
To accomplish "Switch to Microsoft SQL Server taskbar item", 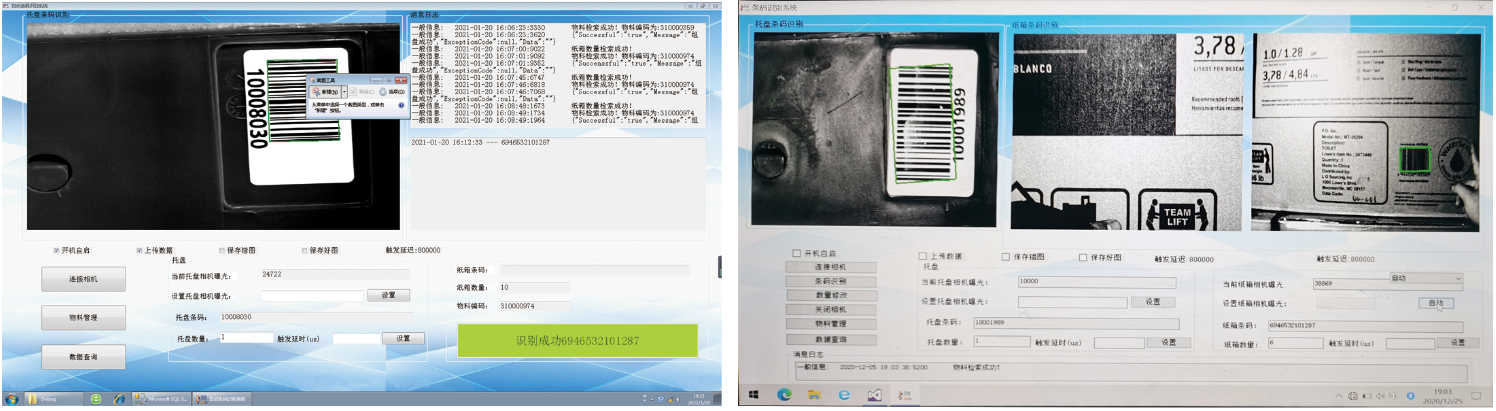I will tap(162, 398).
